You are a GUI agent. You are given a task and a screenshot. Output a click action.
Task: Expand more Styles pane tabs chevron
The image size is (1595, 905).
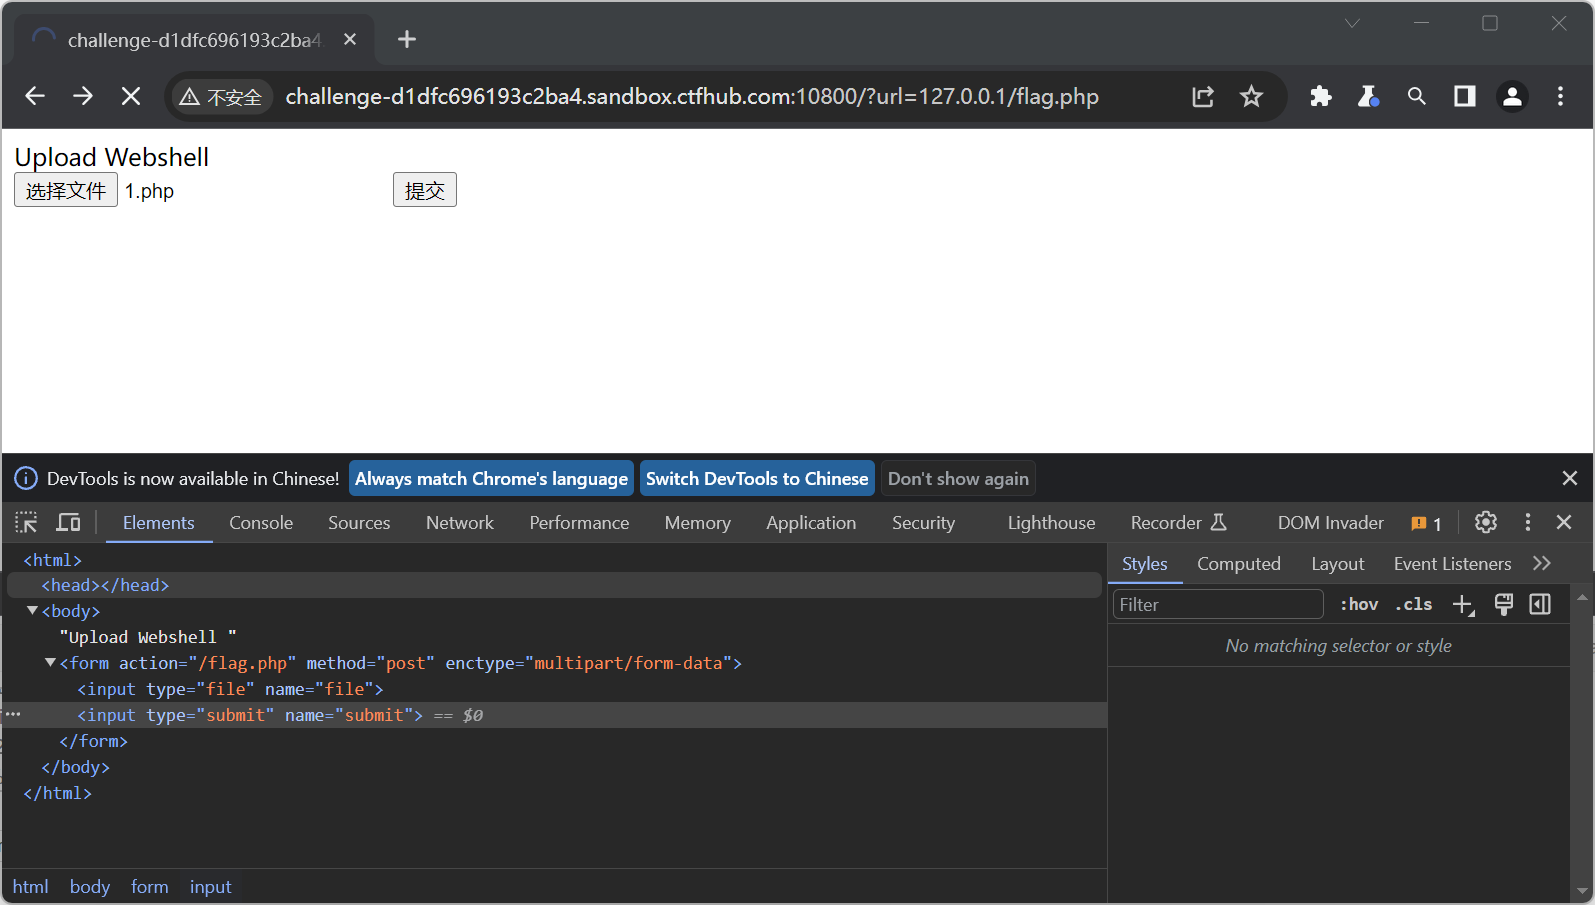1541,564
